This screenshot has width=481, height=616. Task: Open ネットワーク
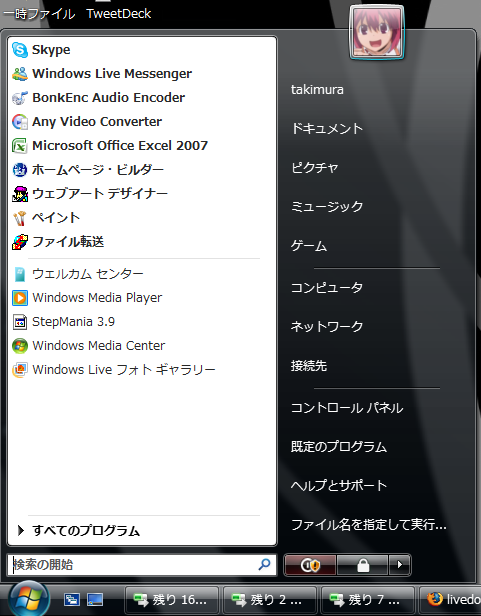click(x=327, y=326)
